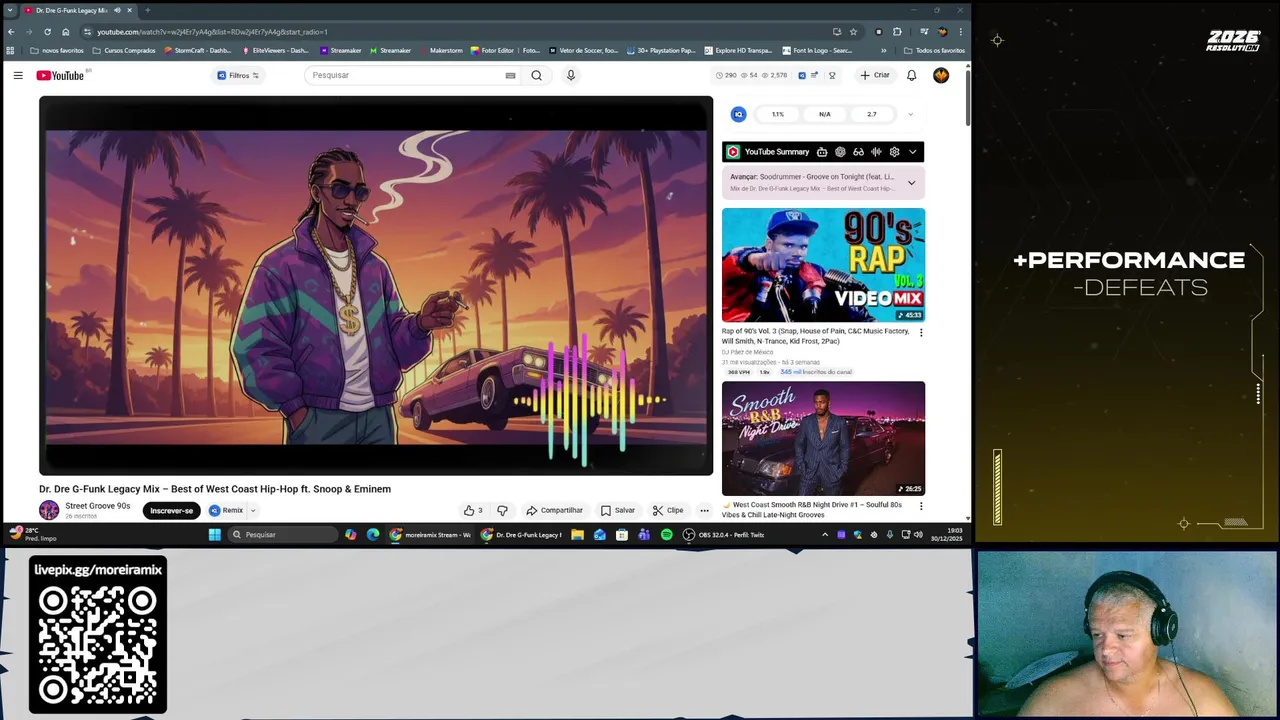Go back with the browser back arrow
This screenshot has height=720, width=1280.
click(11, 31)
